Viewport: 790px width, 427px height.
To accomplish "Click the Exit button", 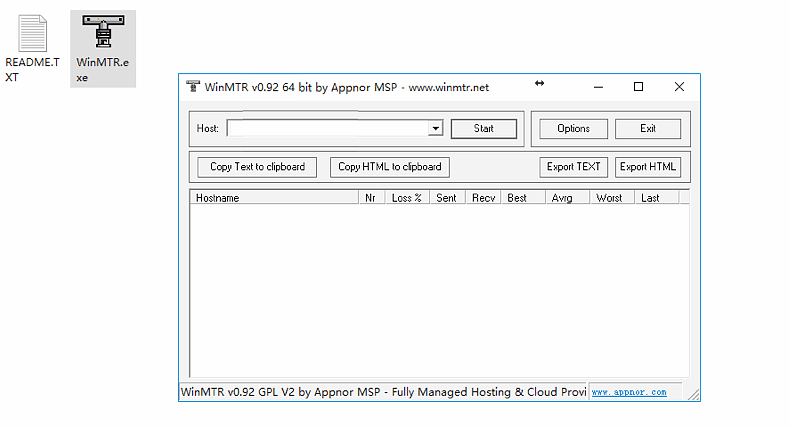I will click(648, 129).
